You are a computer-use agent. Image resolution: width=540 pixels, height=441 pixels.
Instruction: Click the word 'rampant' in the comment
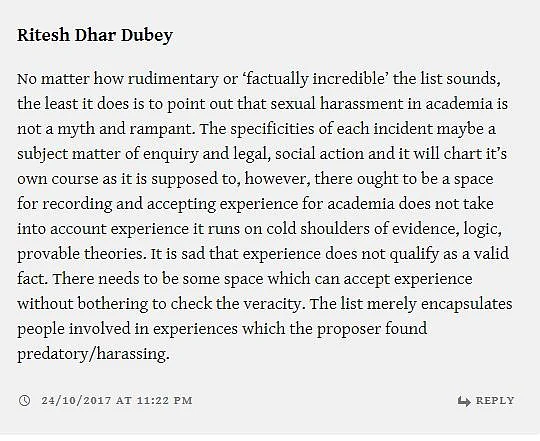pos(160,129)
